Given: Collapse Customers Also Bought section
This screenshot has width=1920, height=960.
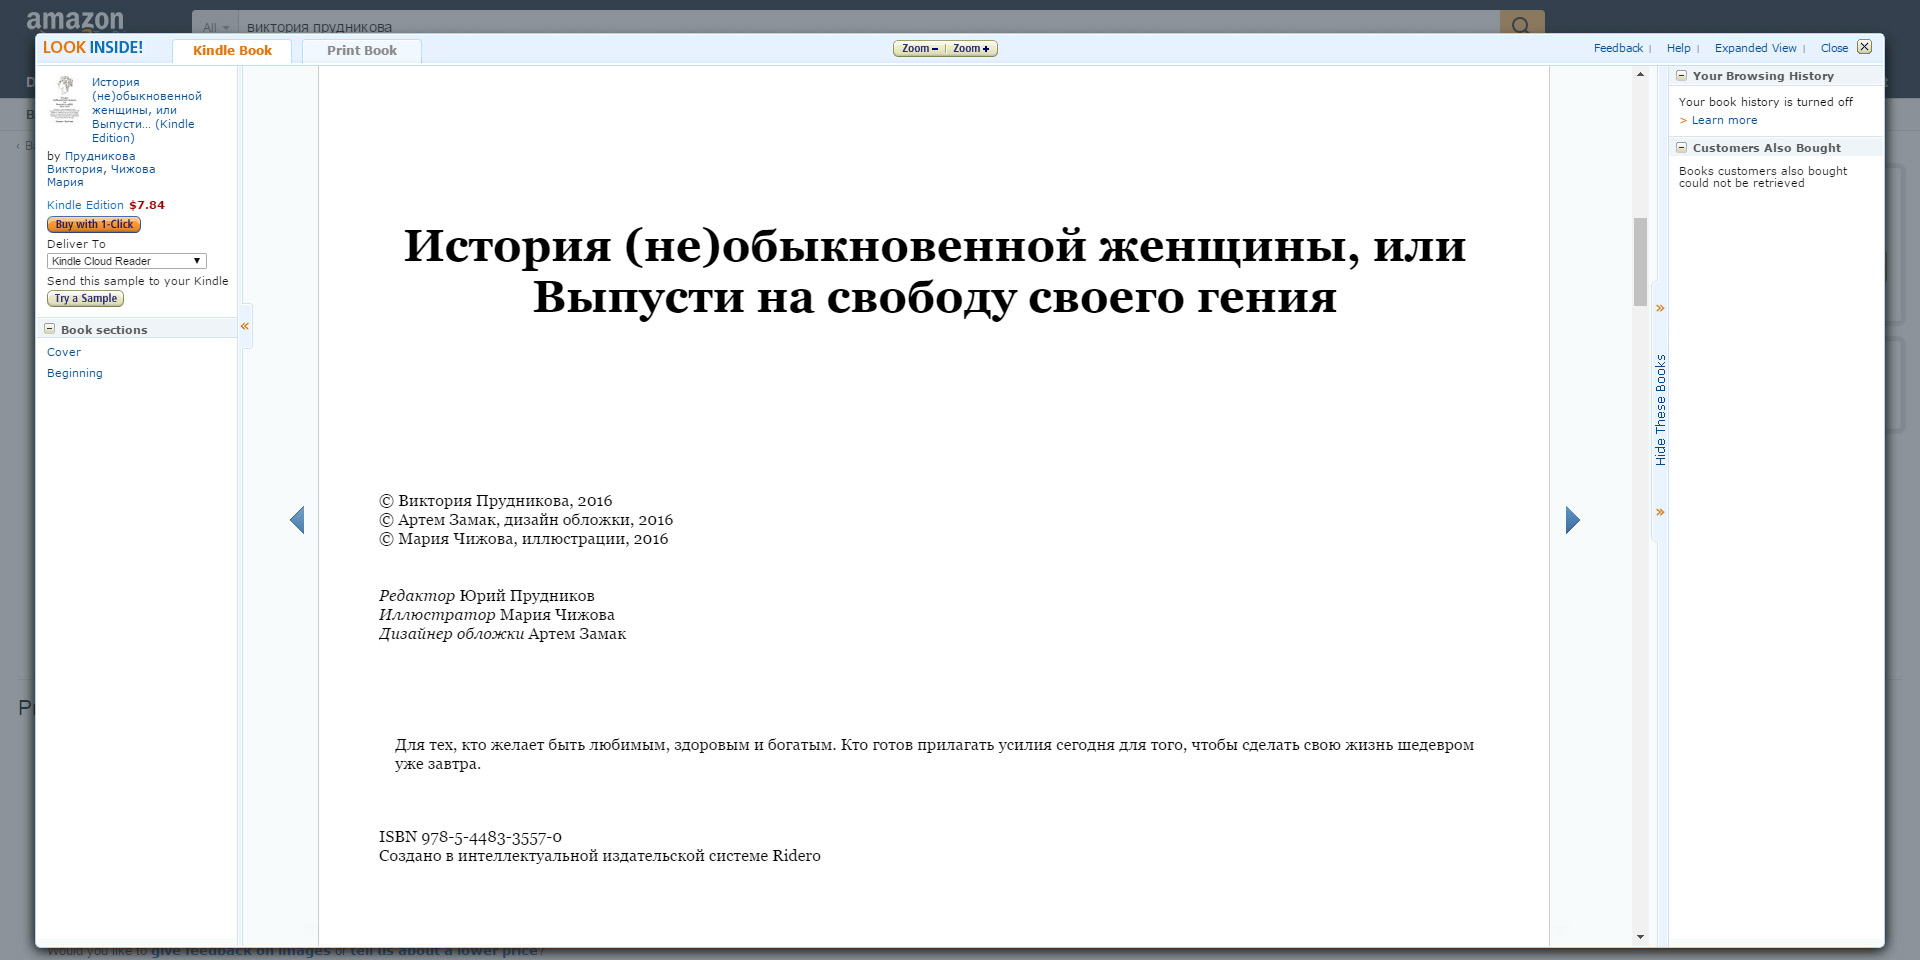Looking at the screenshot, I should pos(1682,148).
